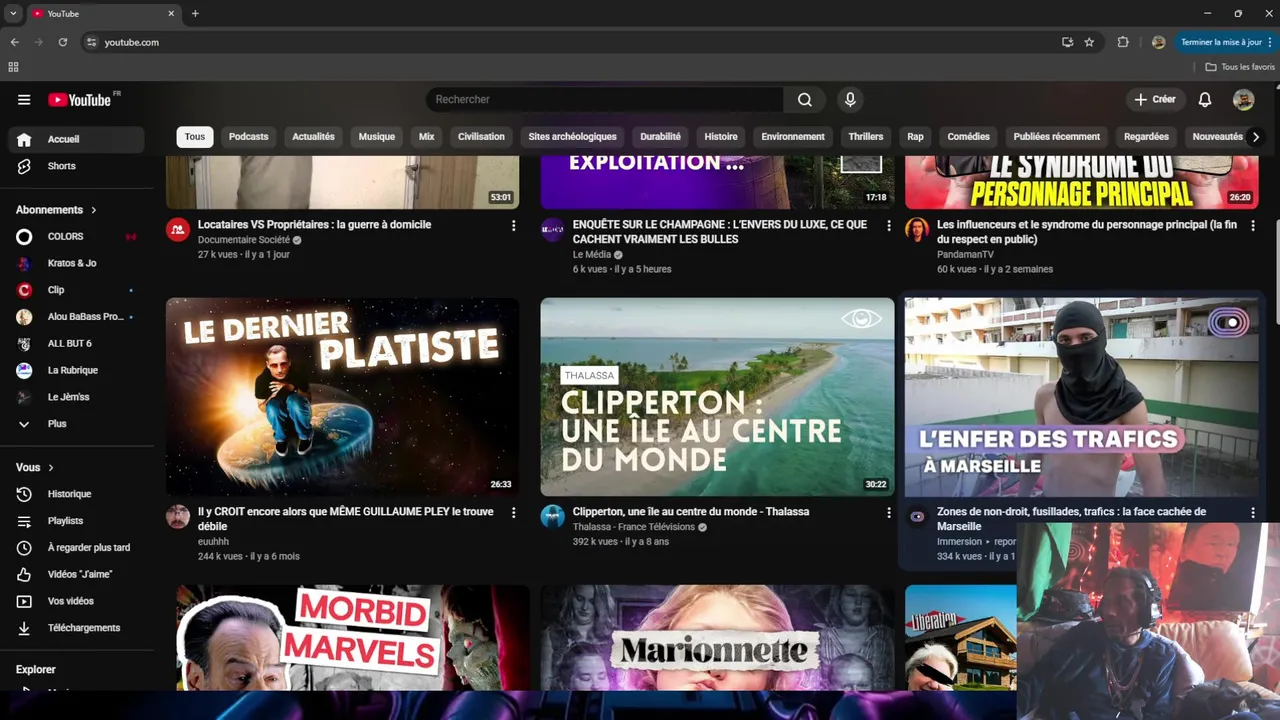This screenshot has width=1280, height=720.
Task: Click the YouTube logo
Action: [x=80, y=99]
